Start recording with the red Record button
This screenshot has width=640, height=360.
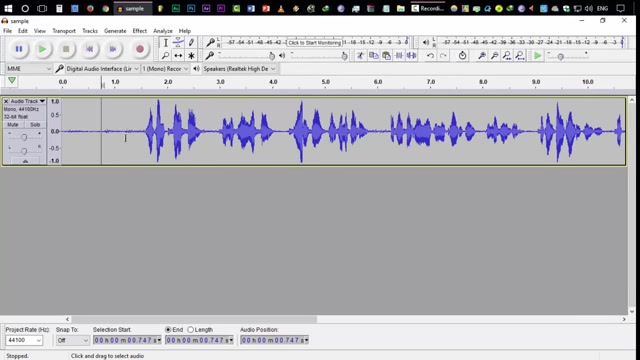pyautogui.click(x=140, y=49)
